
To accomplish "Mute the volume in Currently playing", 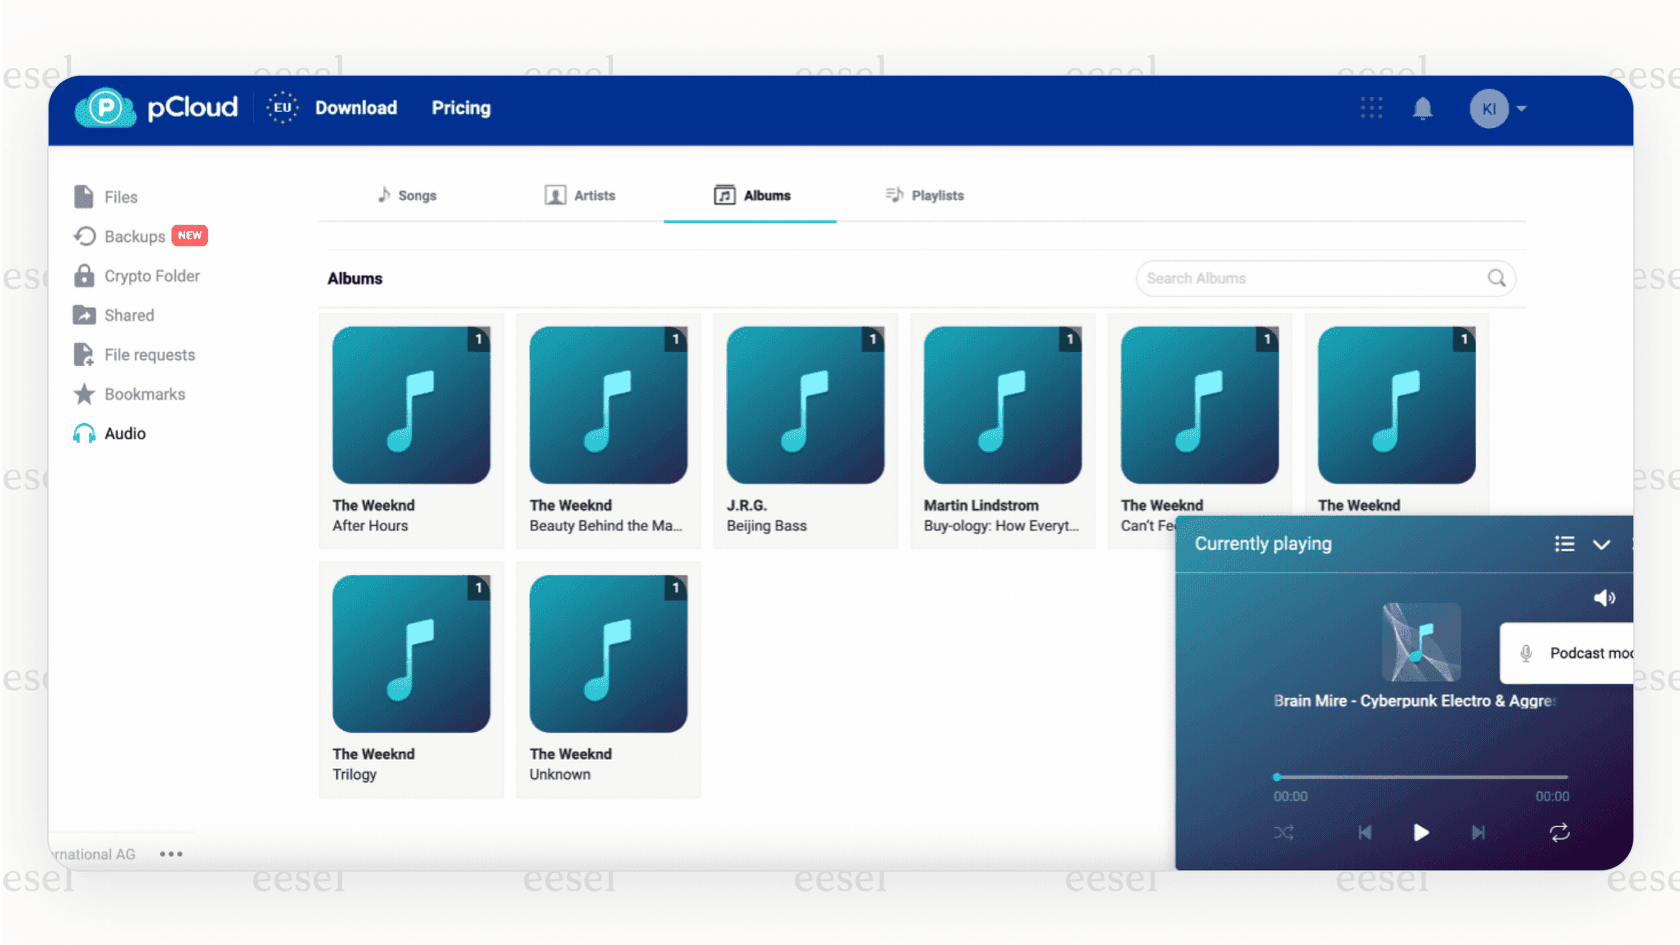I will [1605, 597].
